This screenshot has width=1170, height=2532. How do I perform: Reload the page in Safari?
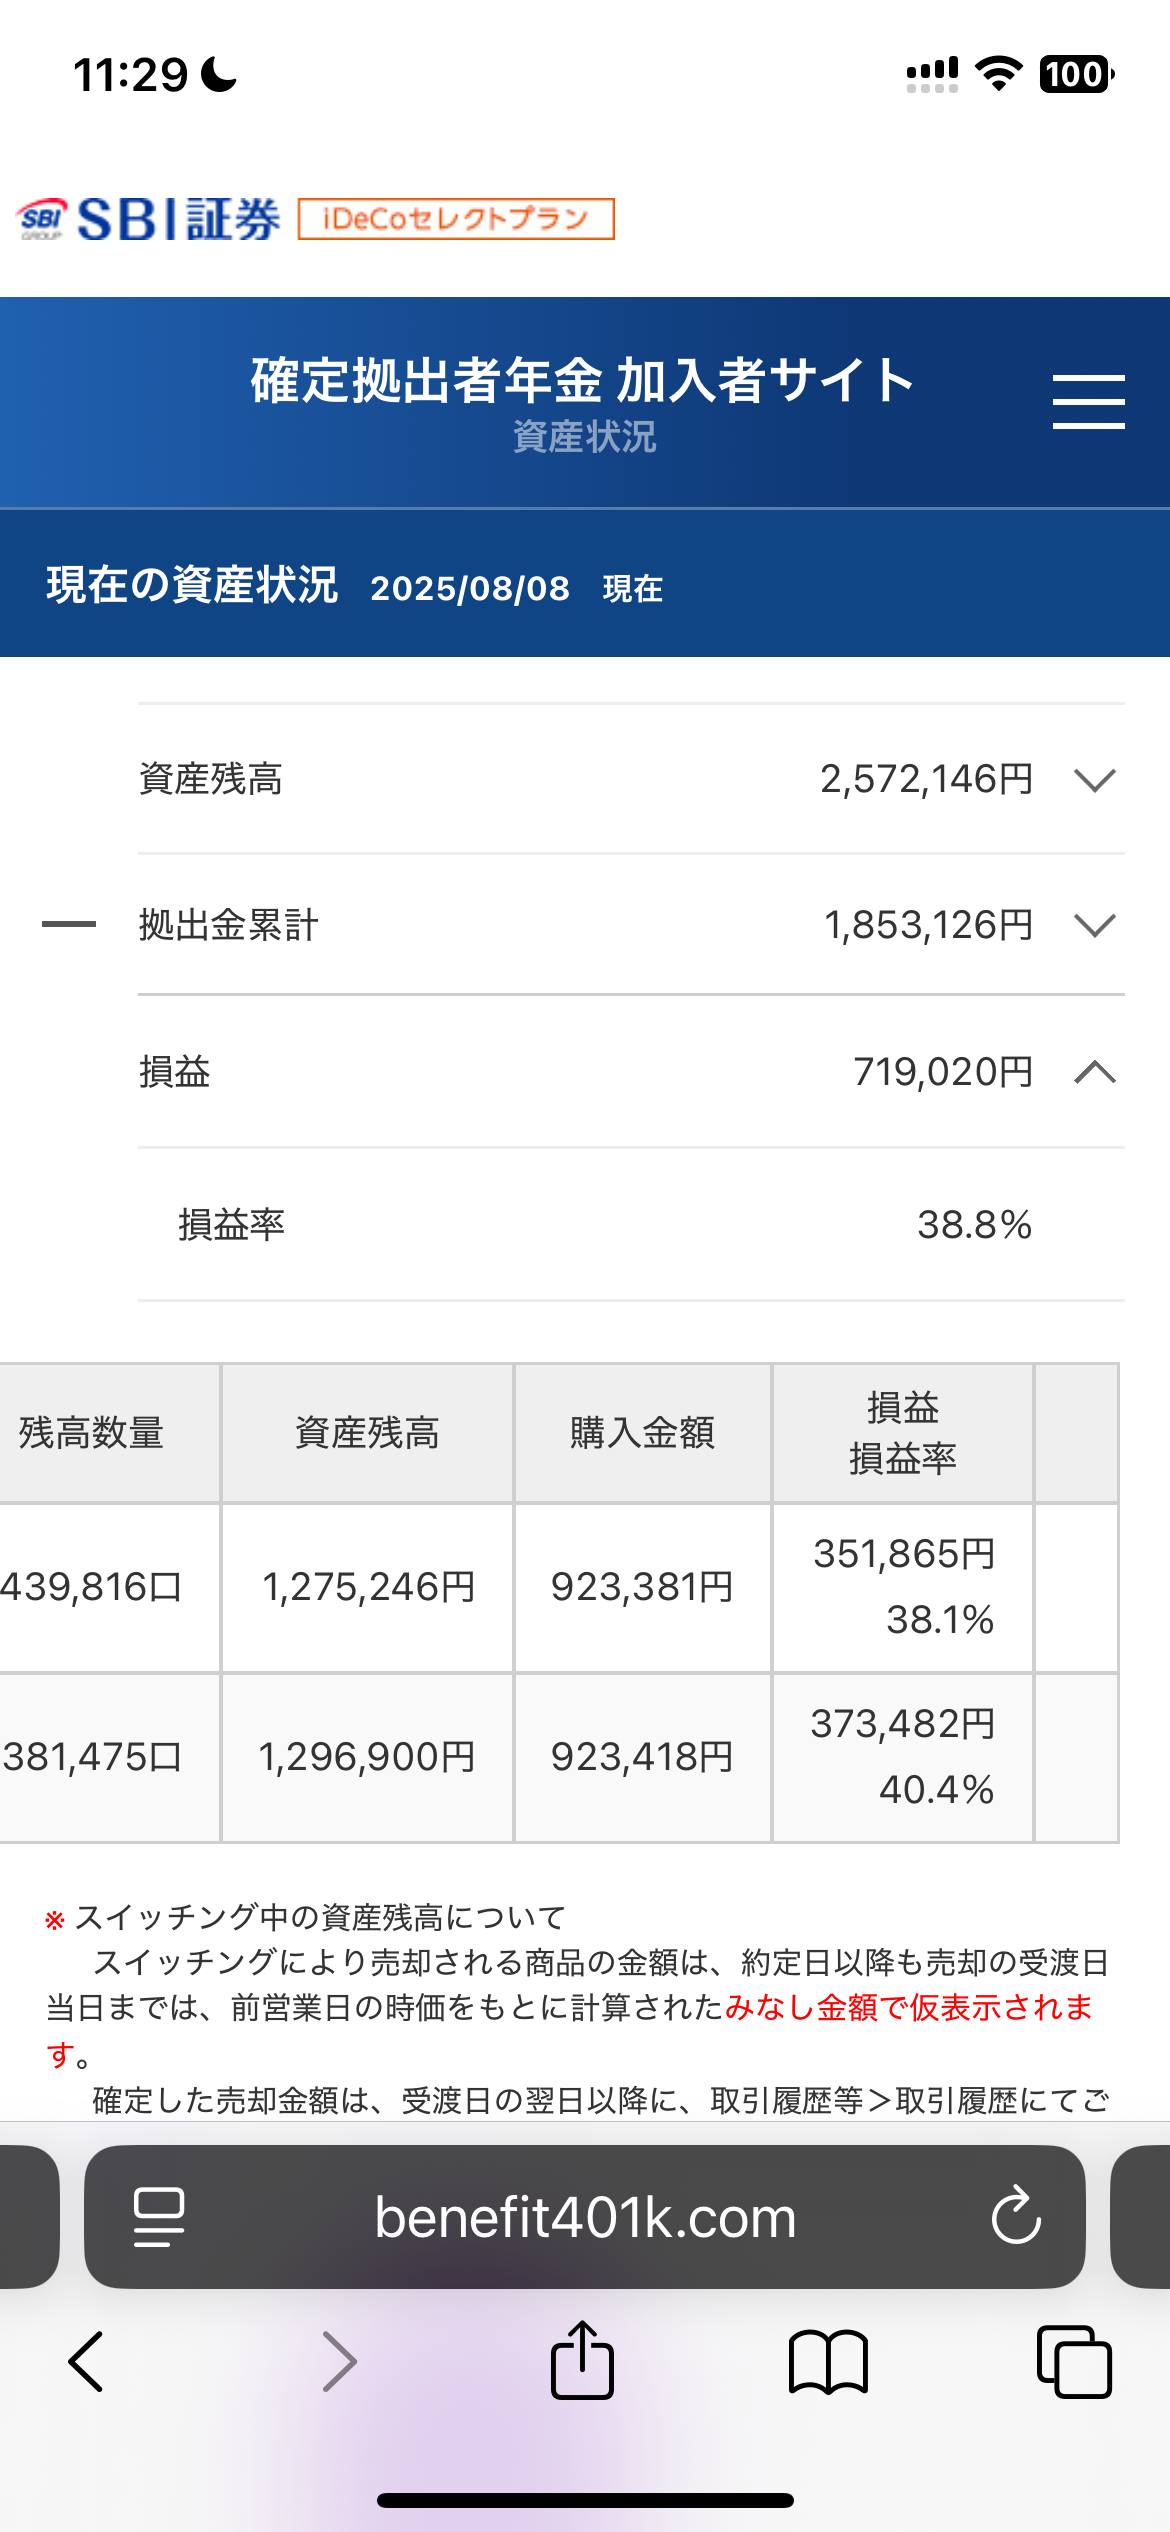tap(1016, 2216)
